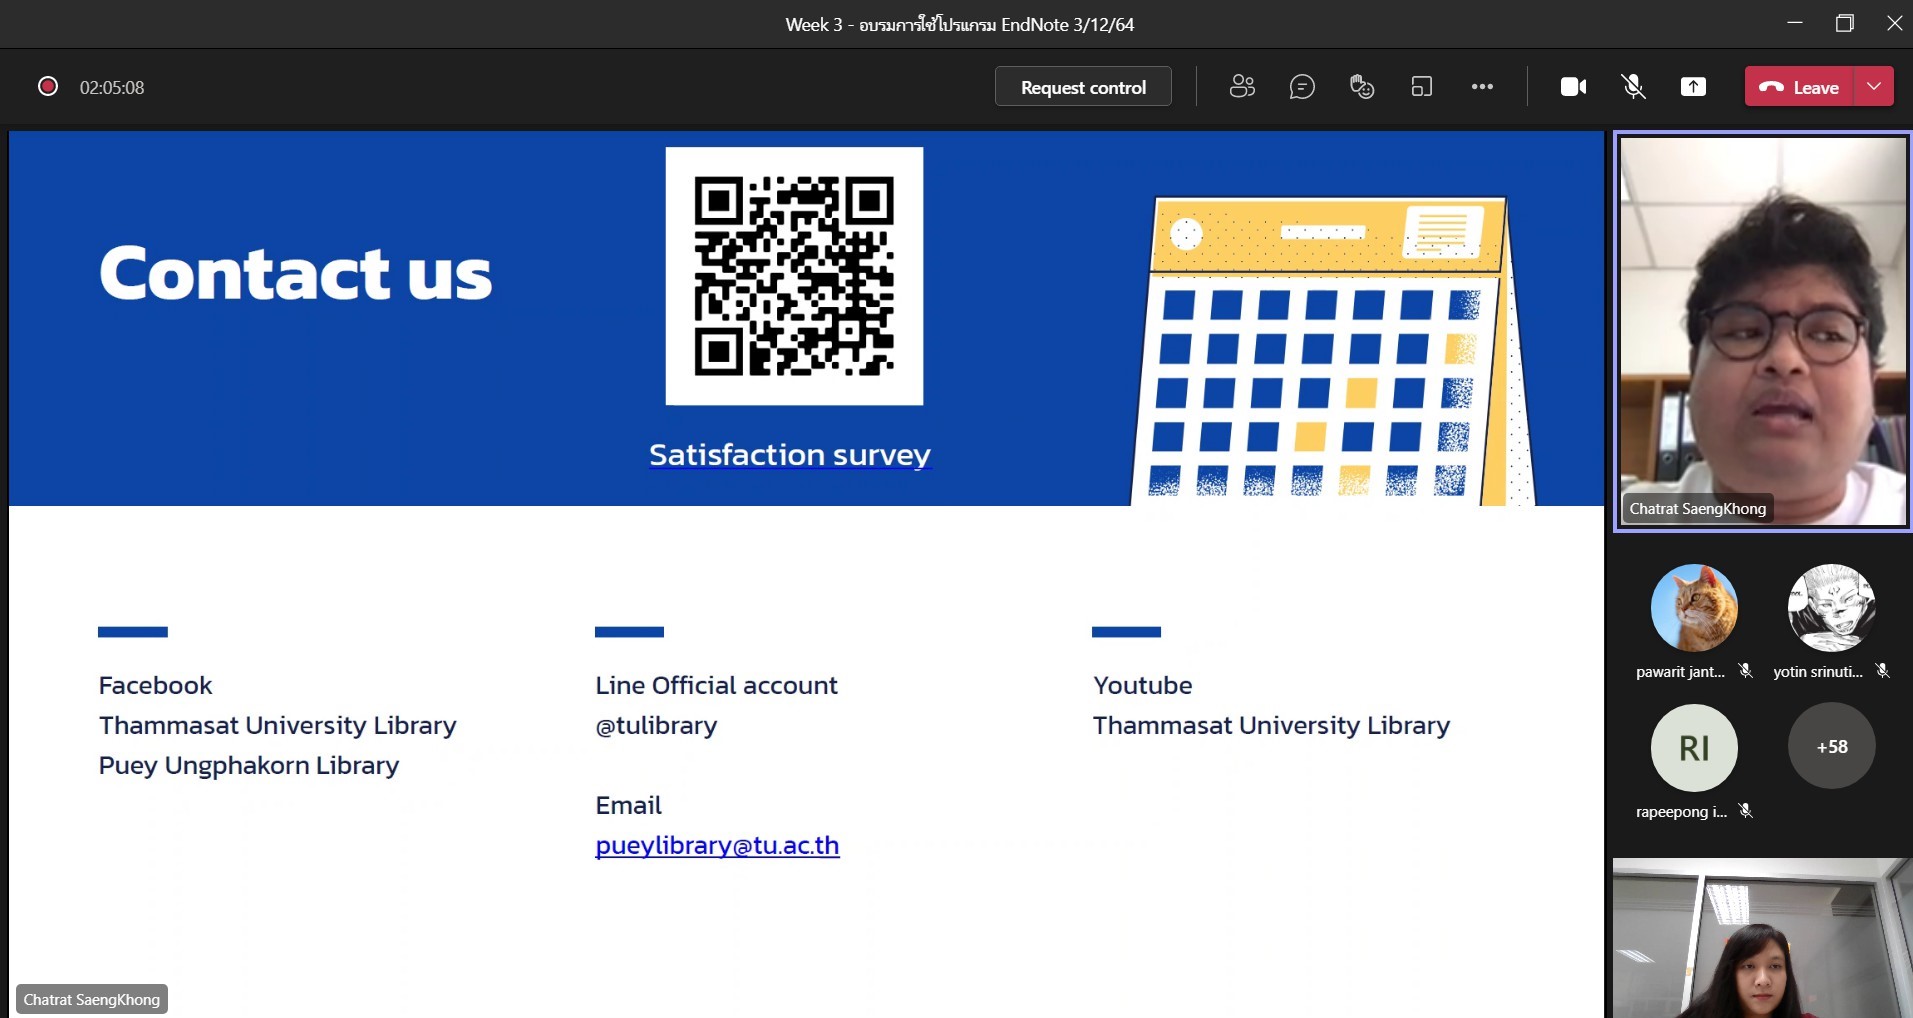Click Thammasat University Library under Facebook

click(x=277, y=726)
